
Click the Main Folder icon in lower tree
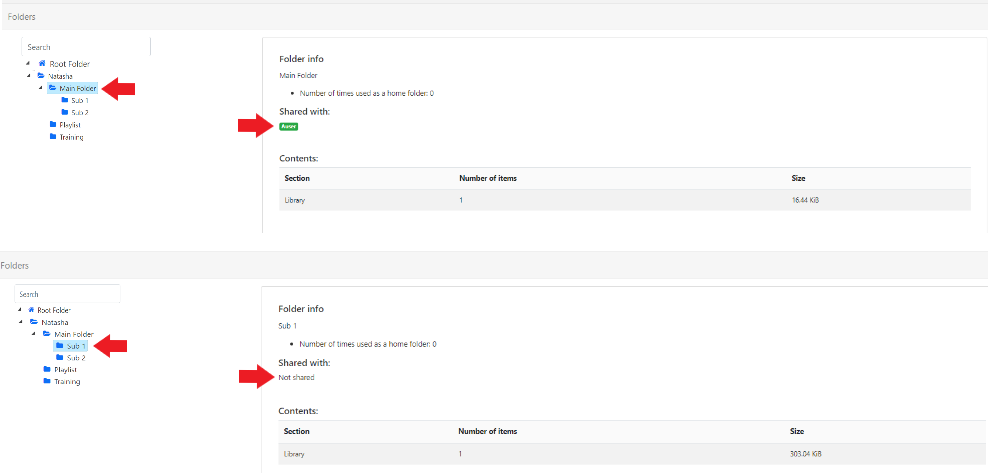tap(47, 334)
